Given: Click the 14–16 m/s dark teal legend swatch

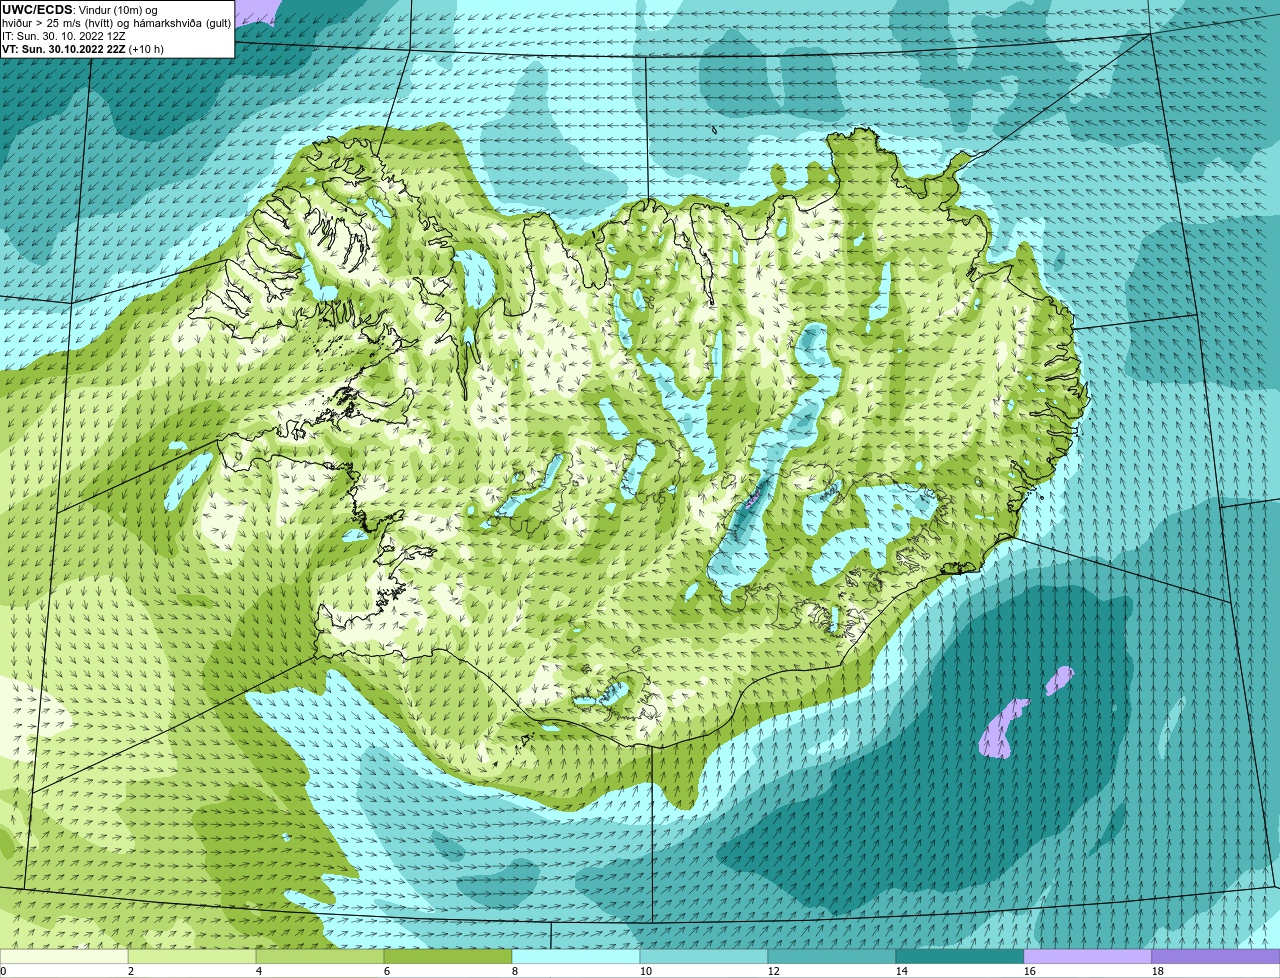Looking at the screenshot, I should [x=960, y=956].
